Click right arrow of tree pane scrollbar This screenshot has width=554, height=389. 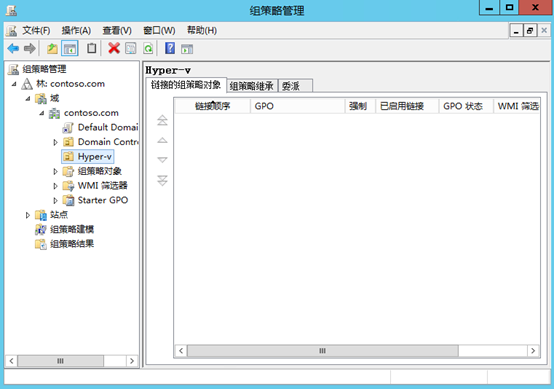(132, 361)
